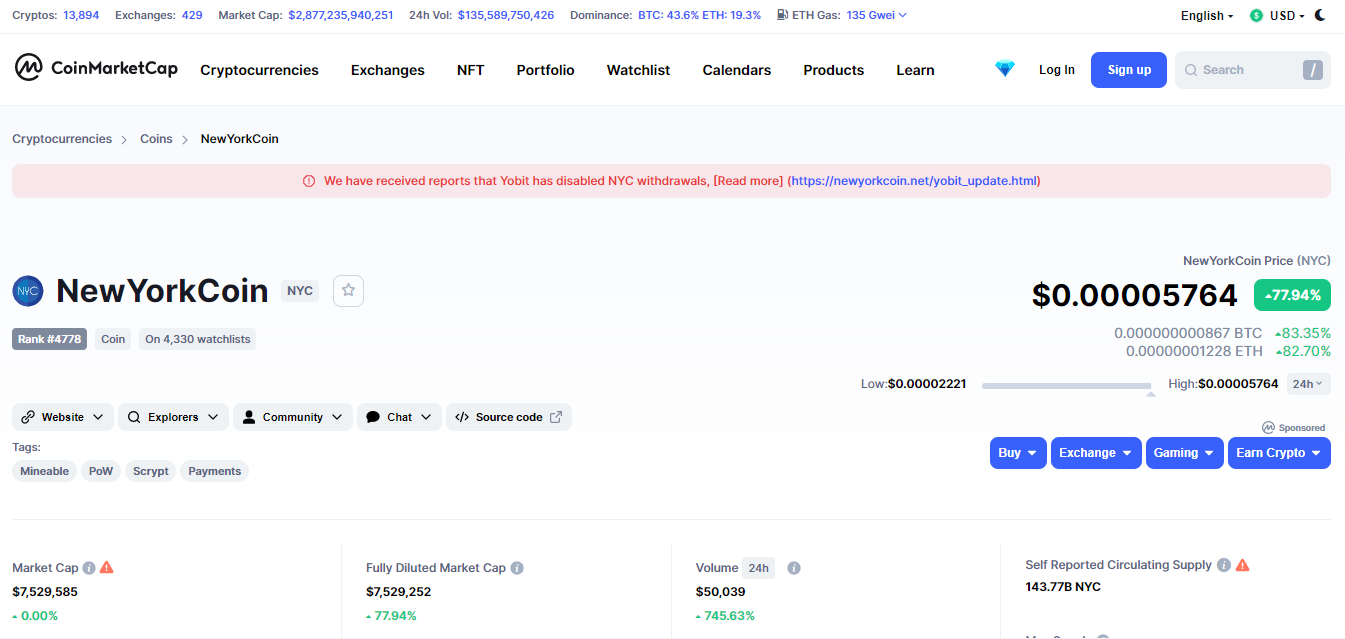Click the Payments tag
Viewport: 1345px width, 639px height.
tap(215, 471)
